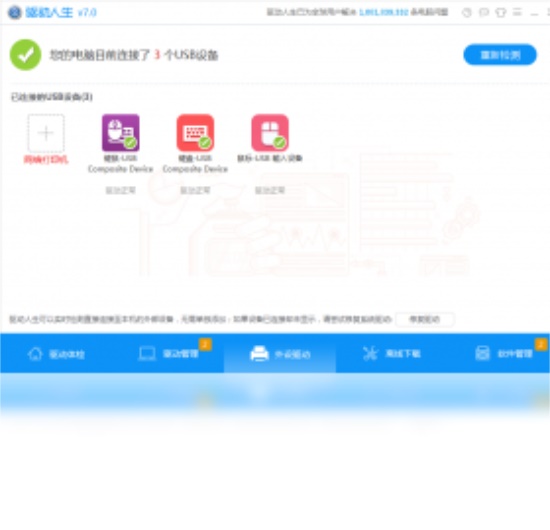The image size is (550, 530).
Task: Click the add network printer plus box
Action: point(46,133)
